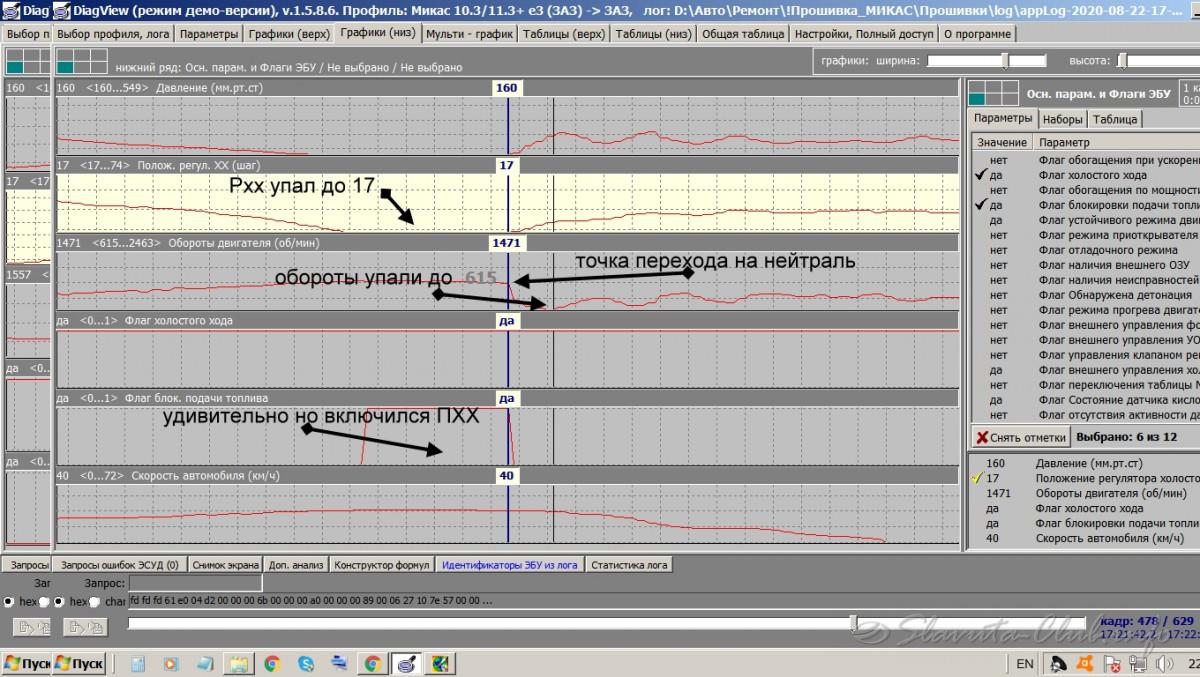Open the Конструктор формул tab
Screen dimensions: 1200x677
coord(381,565)
